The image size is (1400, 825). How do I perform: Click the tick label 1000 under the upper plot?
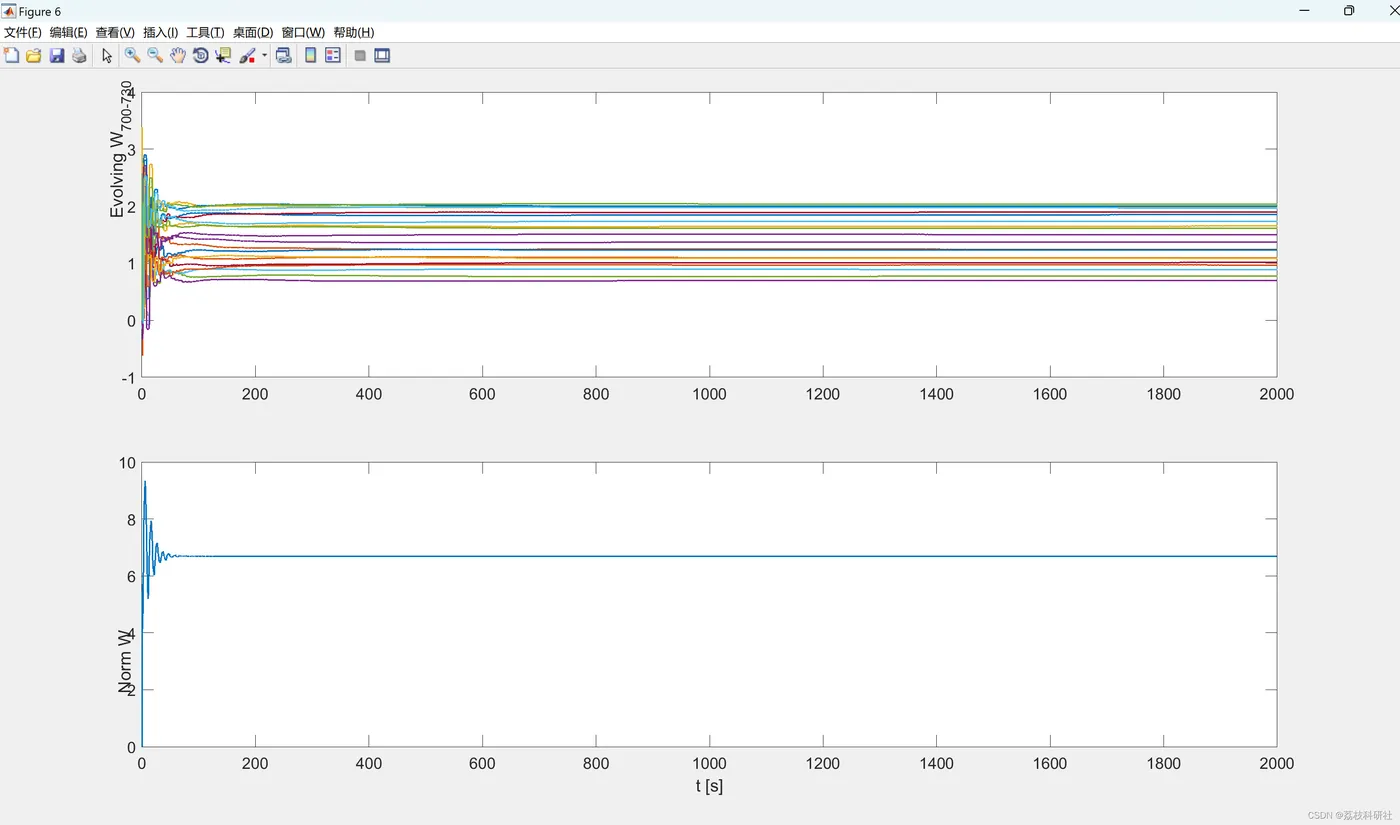[709, 394]
